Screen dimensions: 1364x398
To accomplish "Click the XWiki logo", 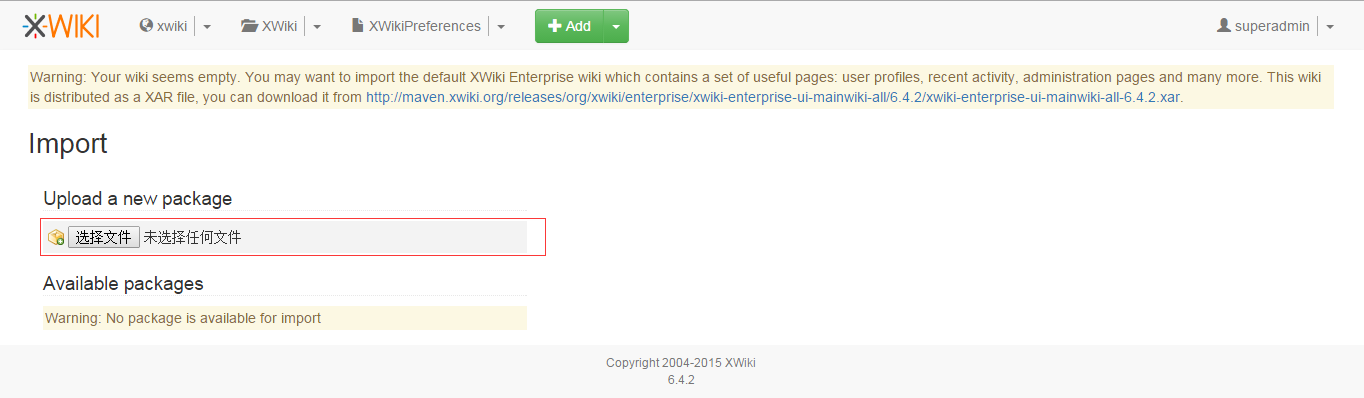I will [61, 26].
